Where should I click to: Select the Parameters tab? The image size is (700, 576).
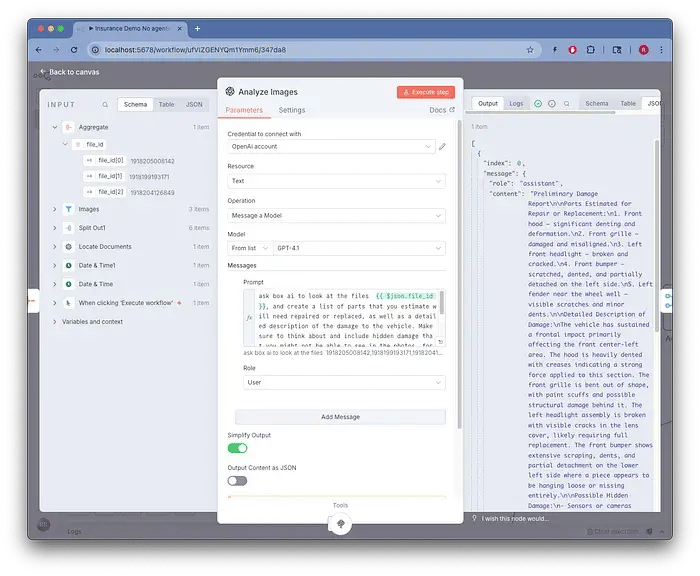pyautogui.click(x=244, y=110)
